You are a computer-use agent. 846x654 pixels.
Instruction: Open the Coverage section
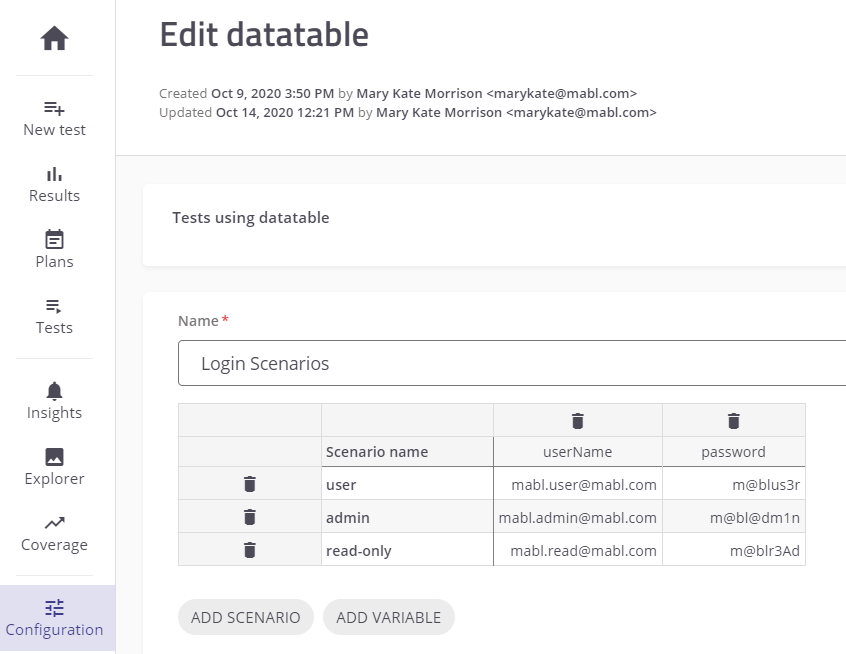click(x=54, y=534)
